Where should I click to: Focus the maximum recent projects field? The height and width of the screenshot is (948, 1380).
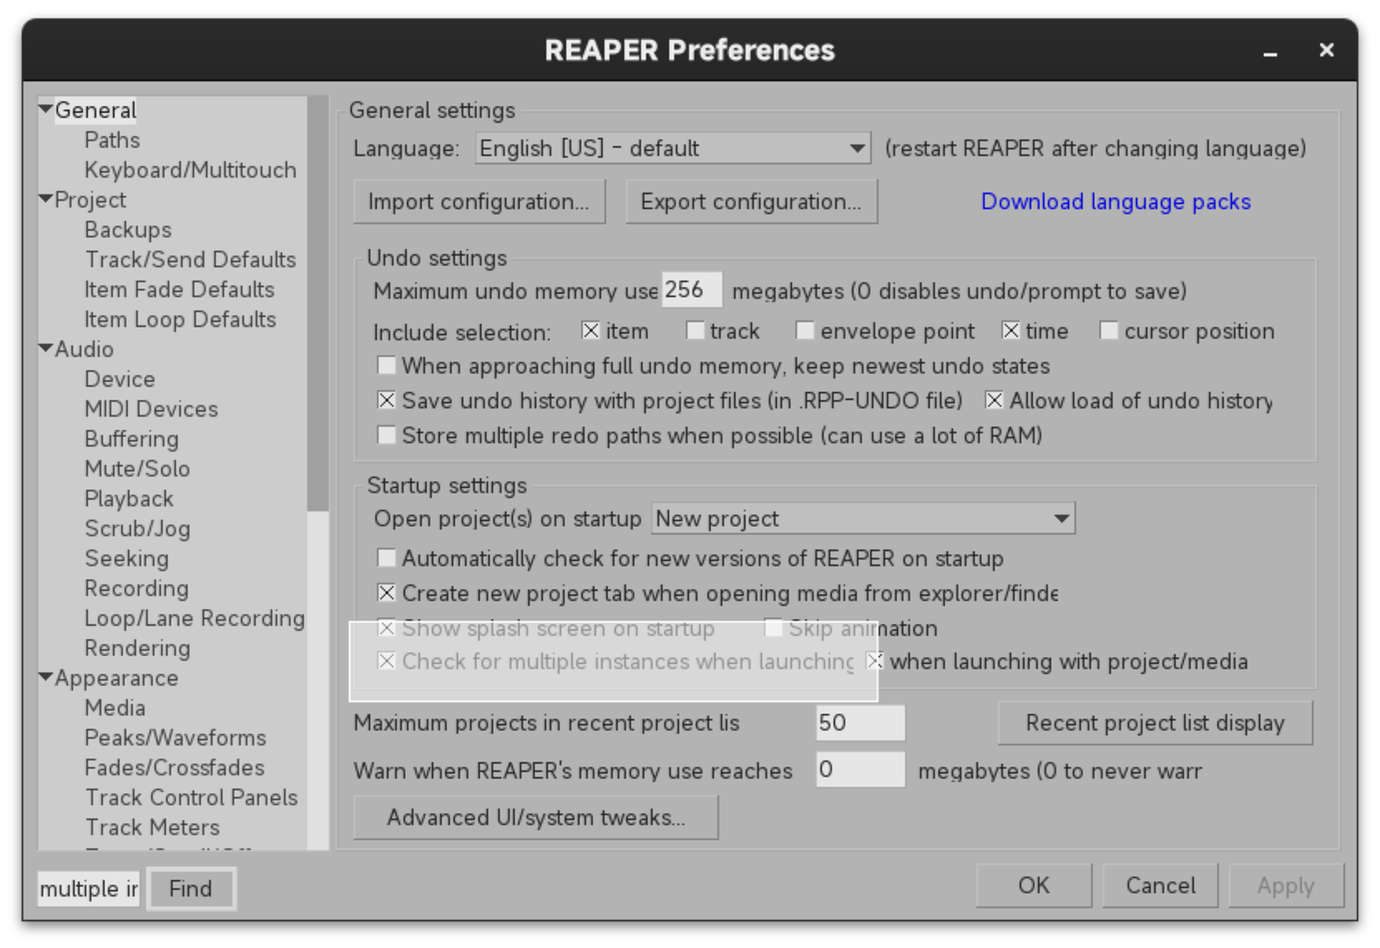860,723
